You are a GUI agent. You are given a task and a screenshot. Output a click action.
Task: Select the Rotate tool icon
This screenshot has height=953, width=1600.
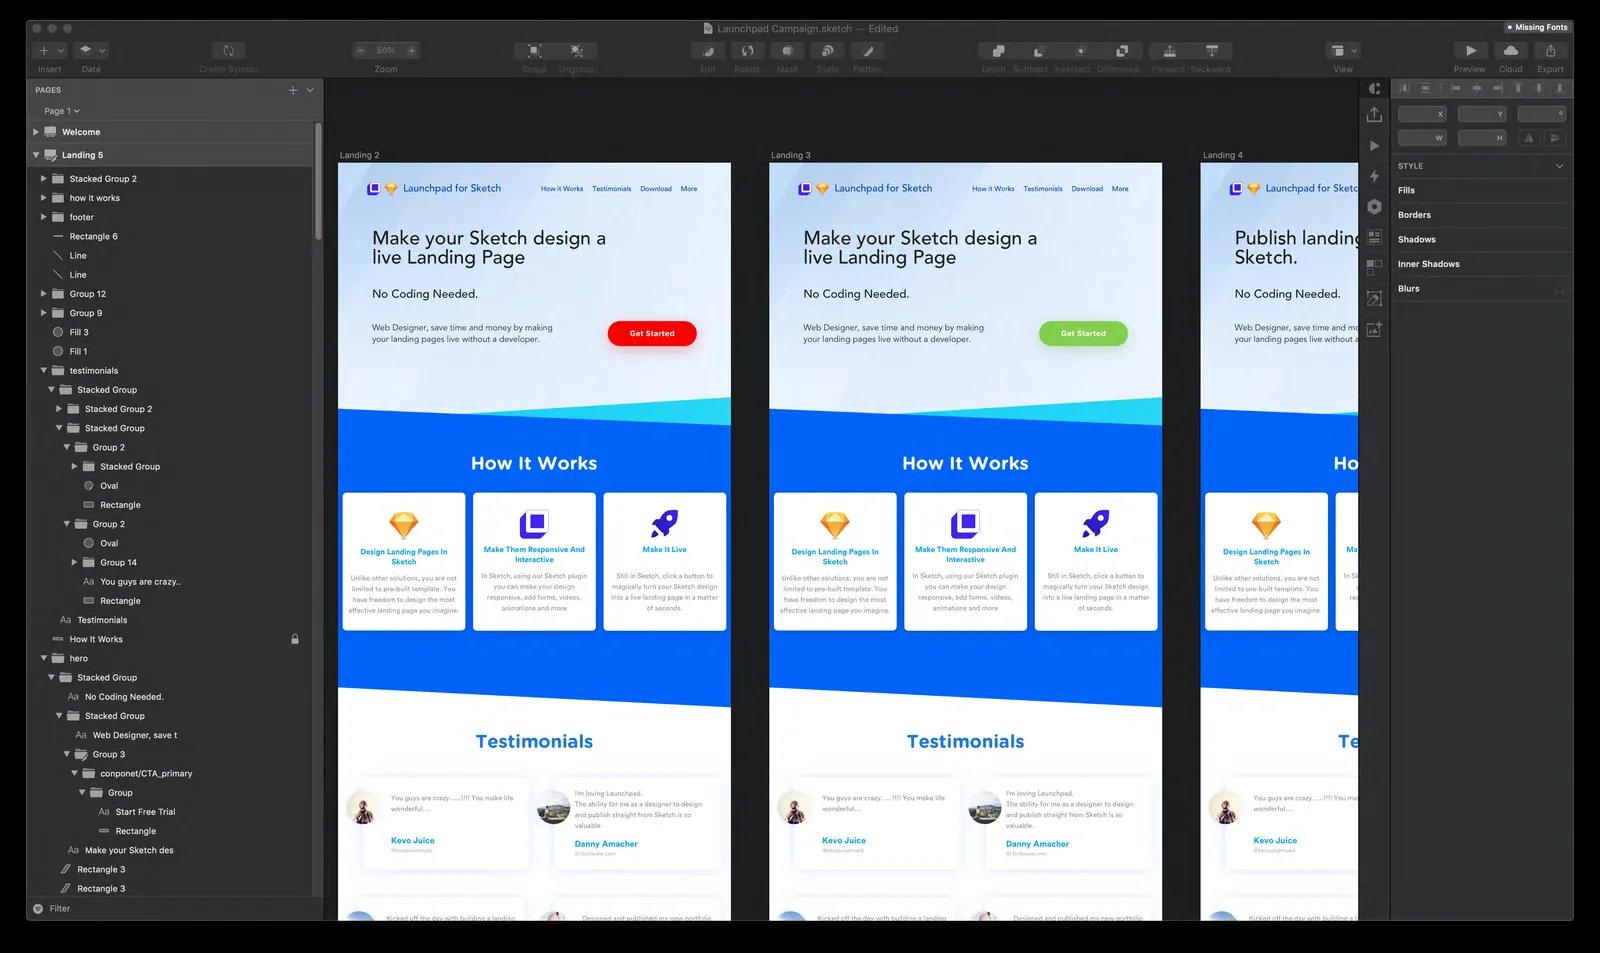coord(747,50)
